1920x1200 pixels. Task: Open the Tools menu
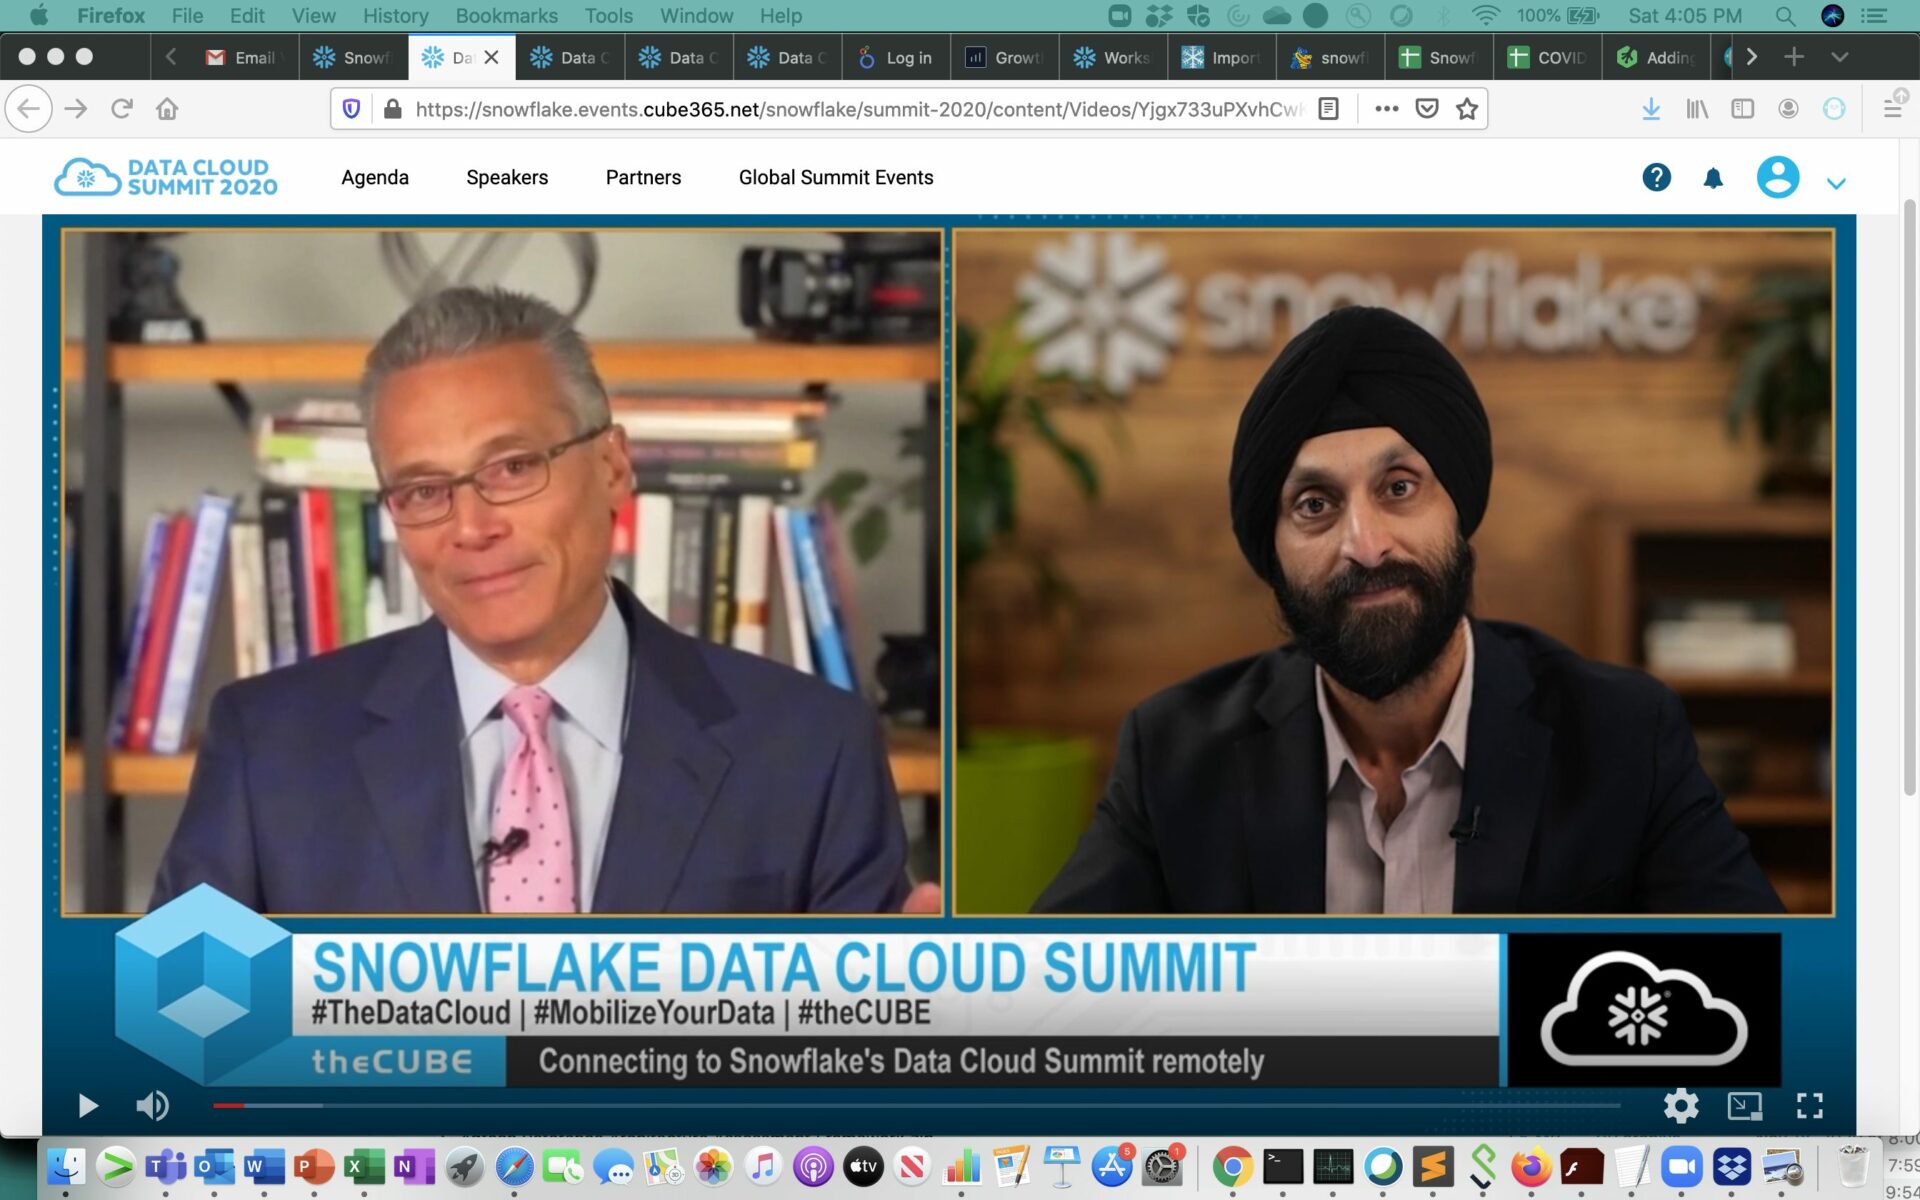[609, 16]
